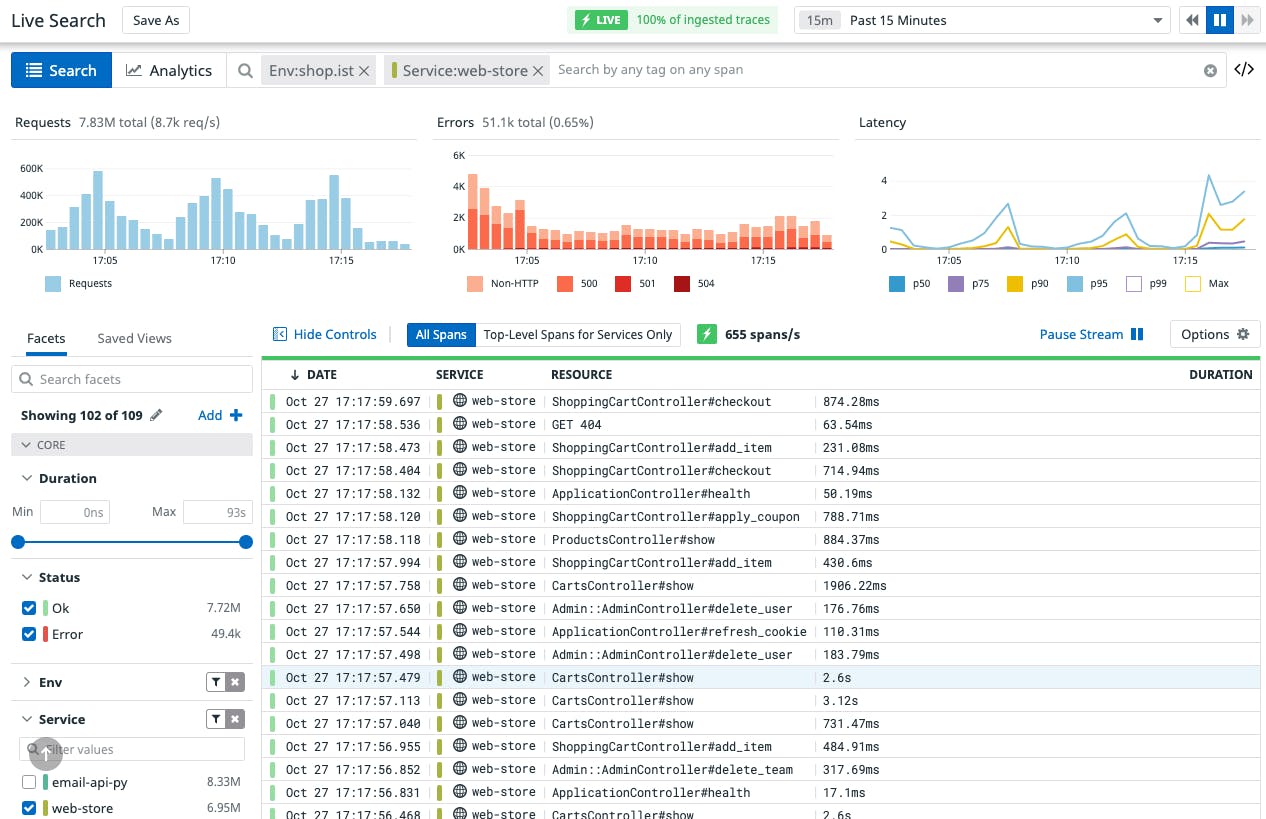Viewport: 1266px width, 819px height.
Task: Open the Saved Views tab
Action: click(x=134, y=338)
